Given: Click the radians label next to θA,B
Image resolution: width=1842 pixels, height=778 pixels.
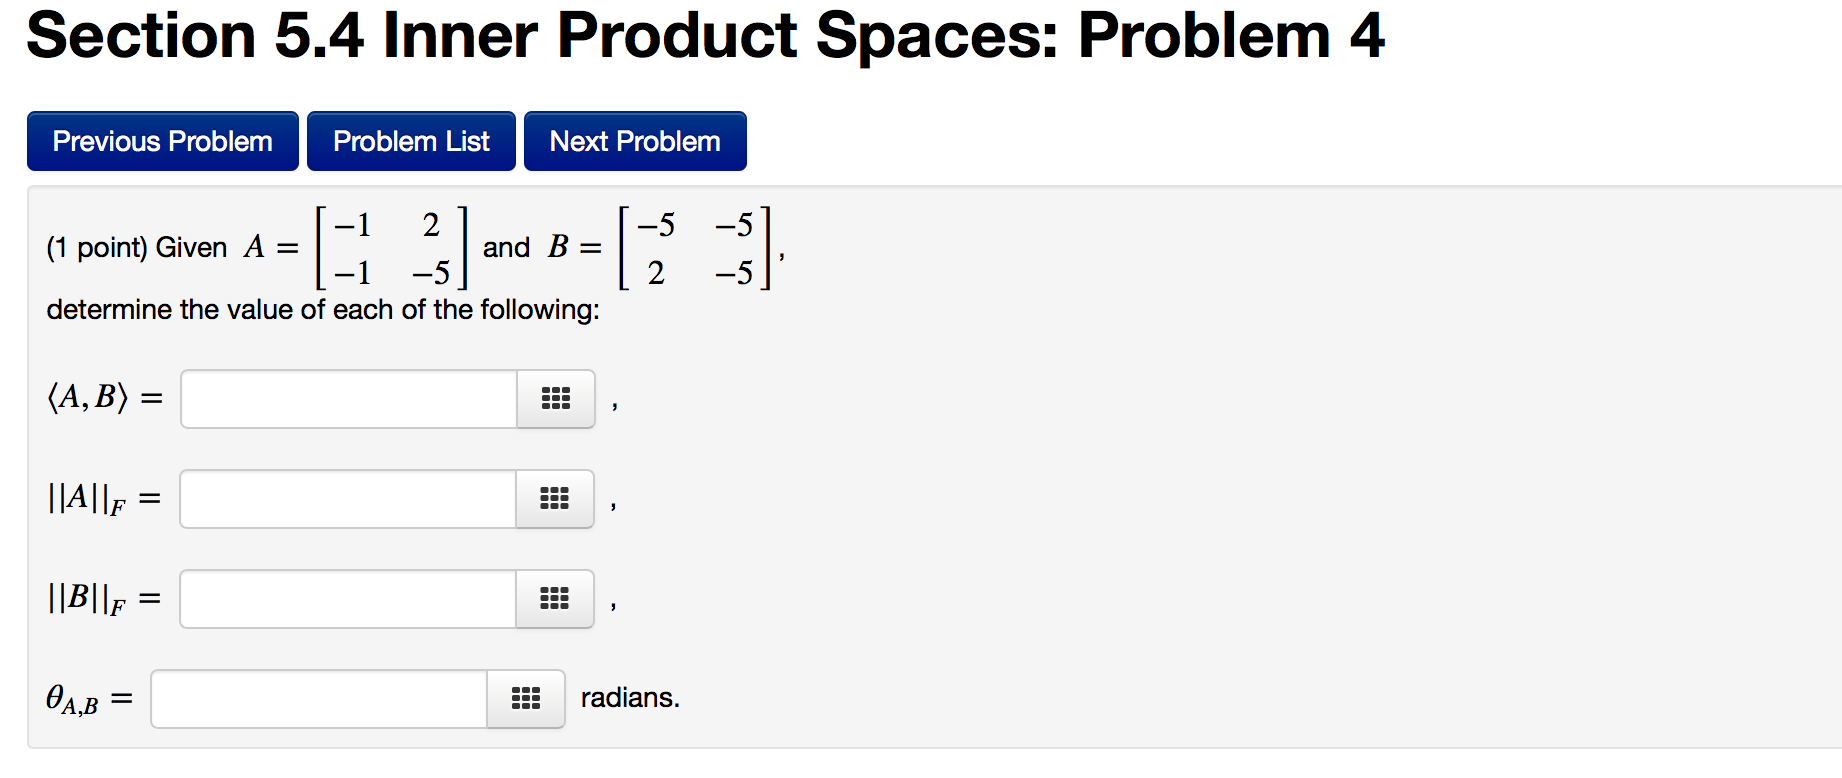Looking at the screenshot, I should (x=629, y=698).
